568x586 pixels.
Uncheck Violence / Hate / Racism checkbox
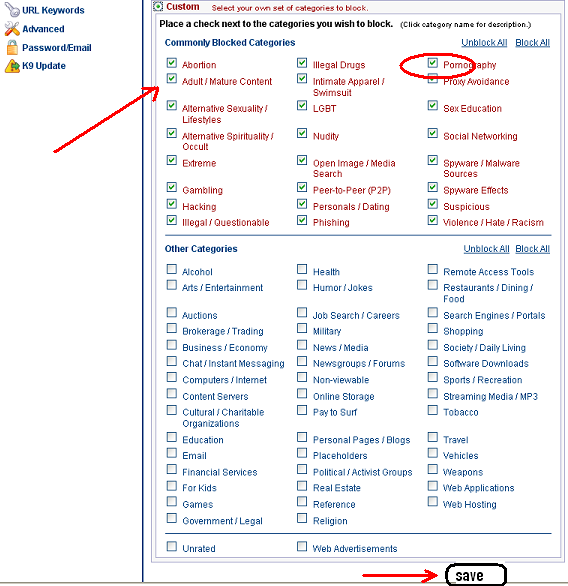(433, 220)
